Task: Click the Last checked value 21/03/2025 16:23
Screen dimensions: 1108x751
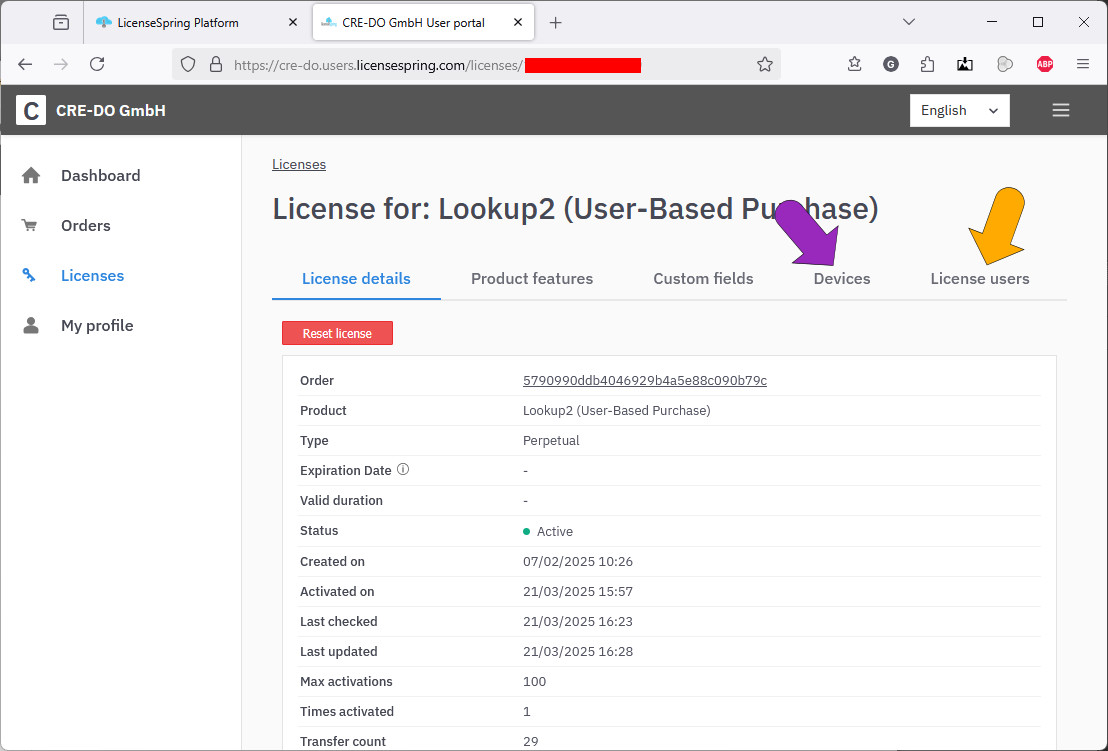Action: click(x=577, y=622)
